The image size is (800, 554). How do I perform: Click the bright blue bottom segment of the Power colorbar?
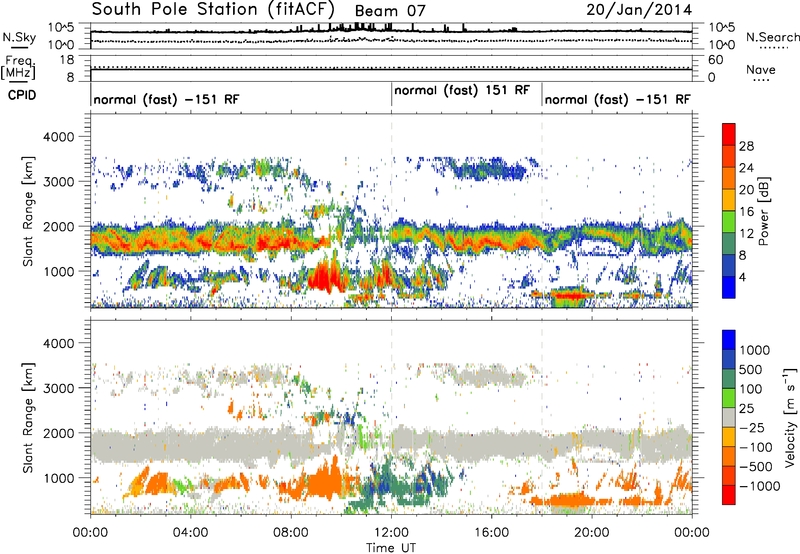tap(729, 287)
